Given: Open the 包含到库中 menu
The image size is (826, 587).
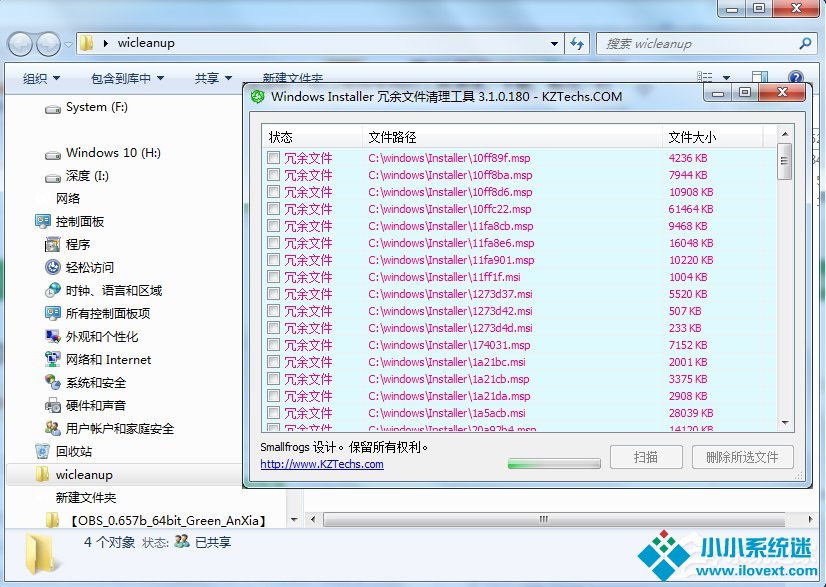Looking at the screenshot, I should (127, 79).
